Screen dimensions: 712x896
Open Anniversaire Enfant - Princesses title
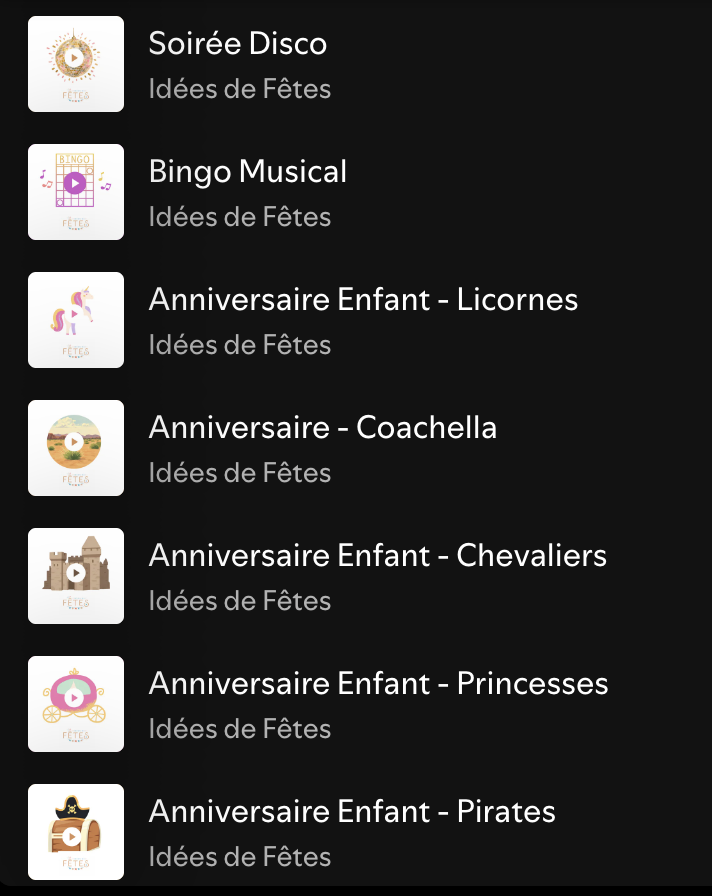click(378, 683)
